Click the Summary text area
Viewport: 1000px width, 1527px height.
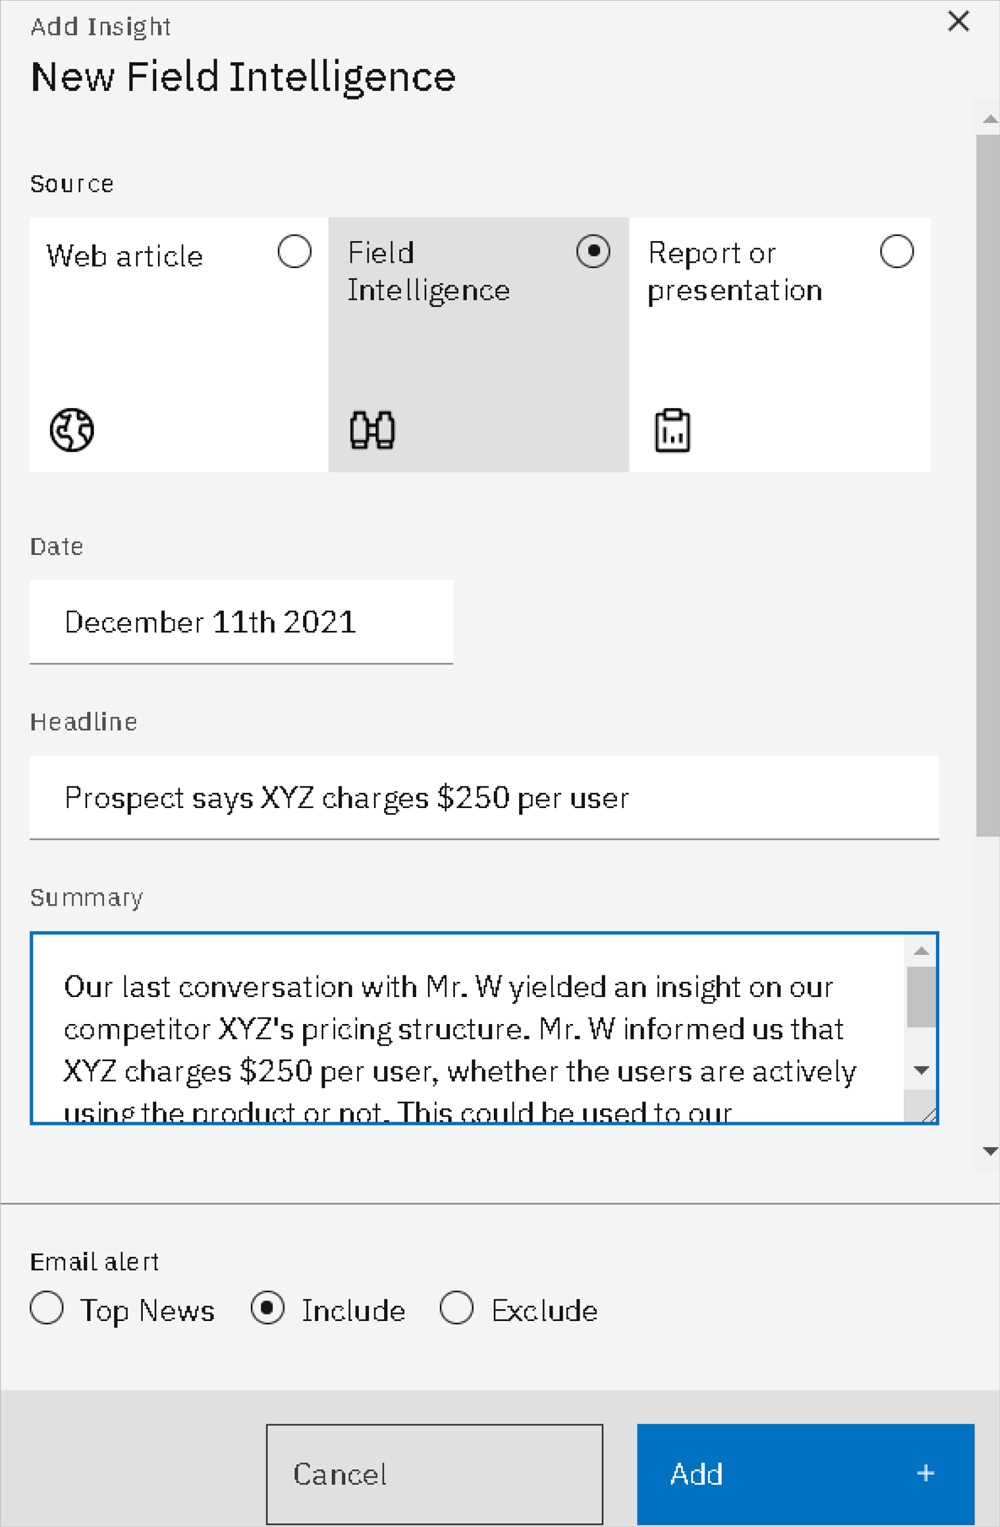click(x=468, y=1028)
